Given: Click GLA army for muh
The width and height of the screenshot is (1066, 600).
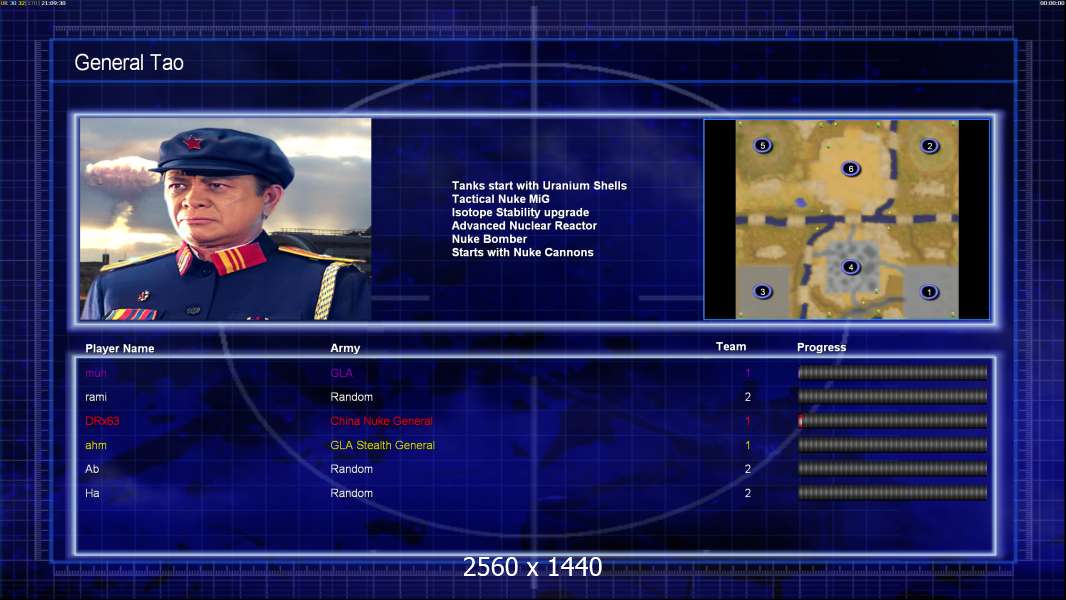Looking at the screenshot, I should pos(341,373).
